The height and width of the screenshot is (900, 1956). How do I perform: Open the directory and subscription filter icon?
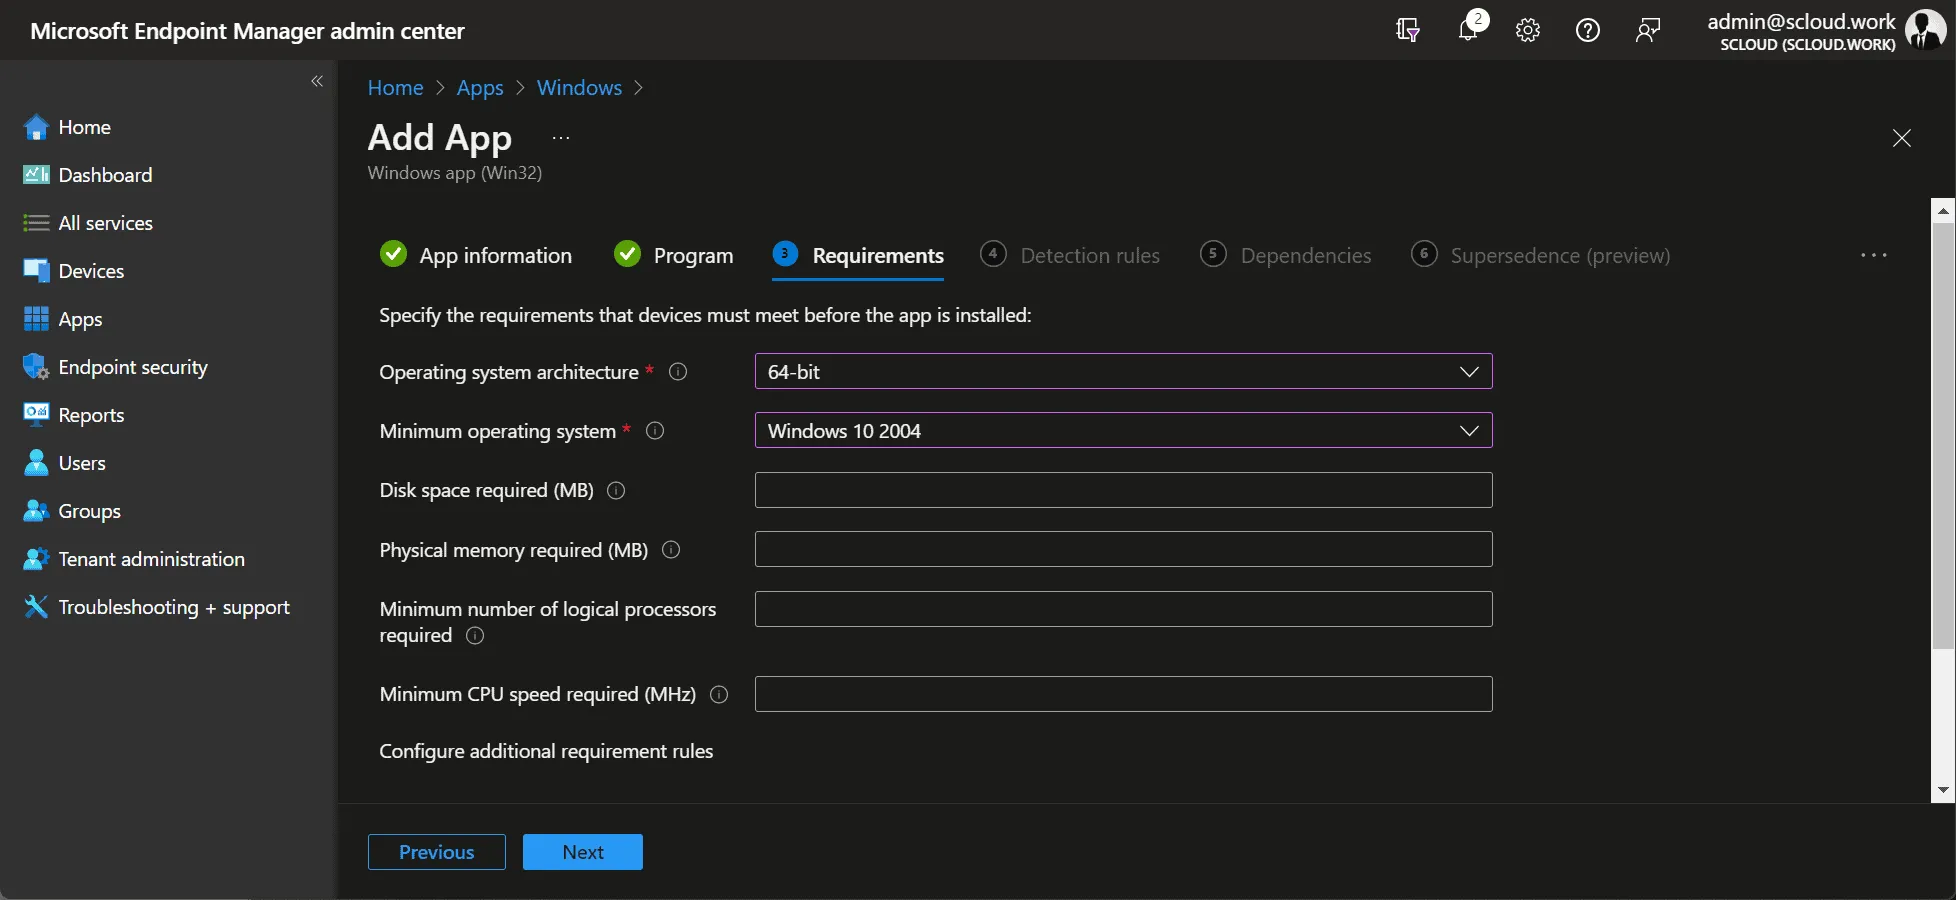coord(1407,30)
